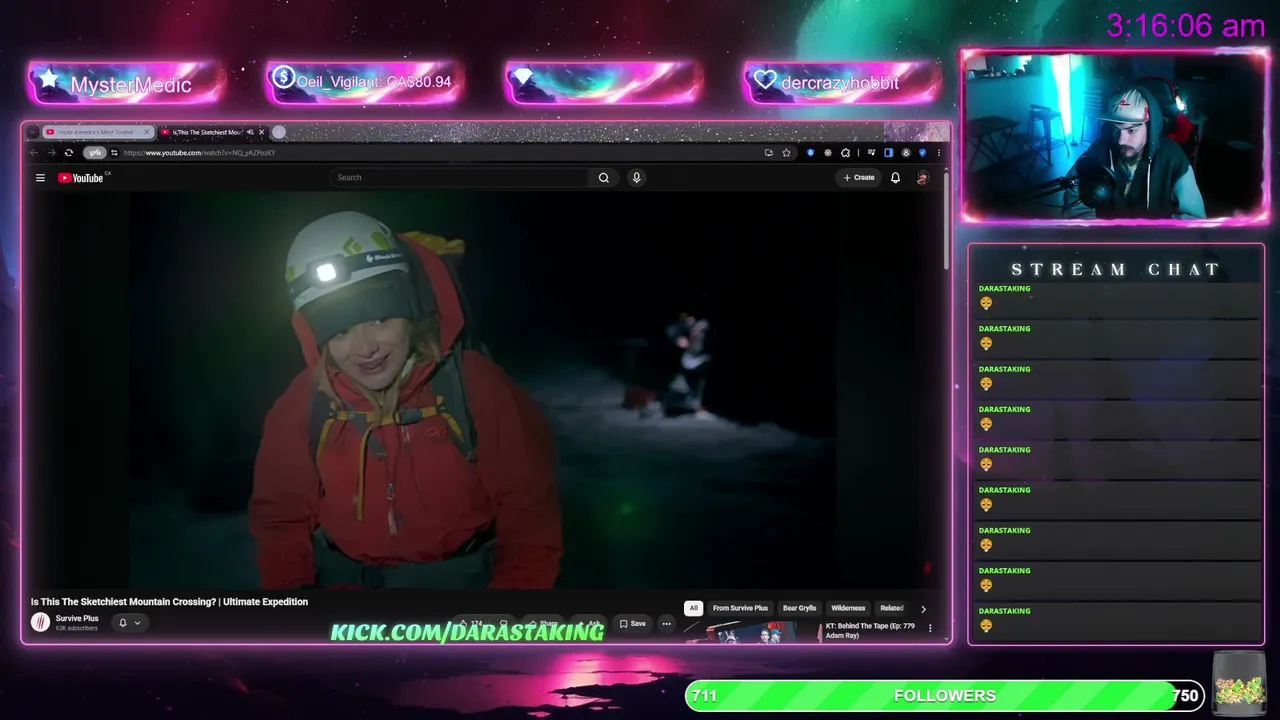Select the Wilderness filter chip
Viewport: 1280px width, 720px height.
tap(848, 608)
